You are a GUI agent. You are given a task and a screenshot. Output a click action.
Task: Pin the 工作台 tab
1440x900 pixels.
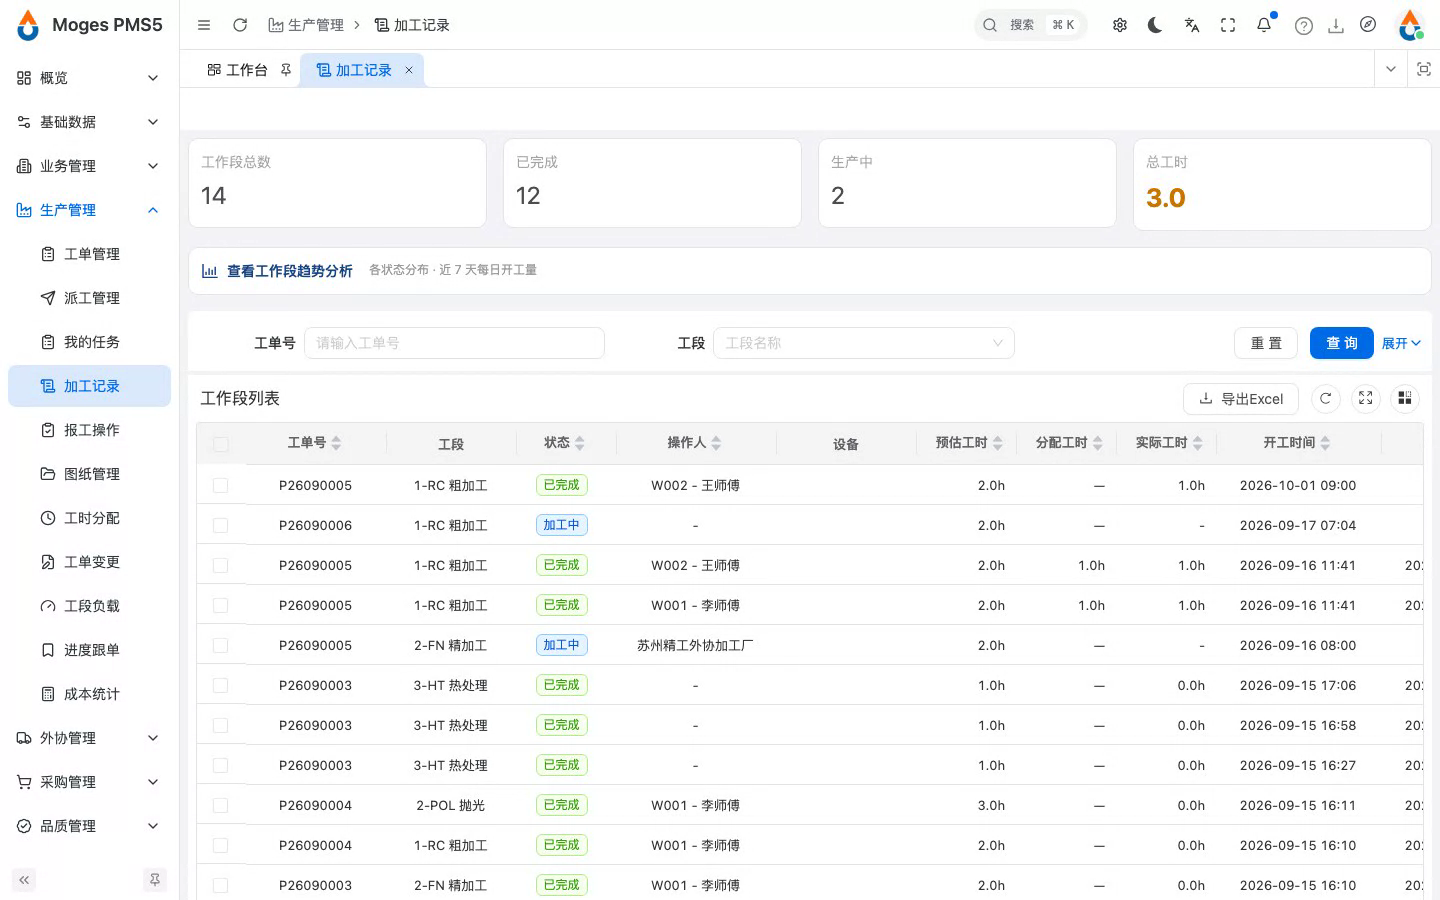286,70
